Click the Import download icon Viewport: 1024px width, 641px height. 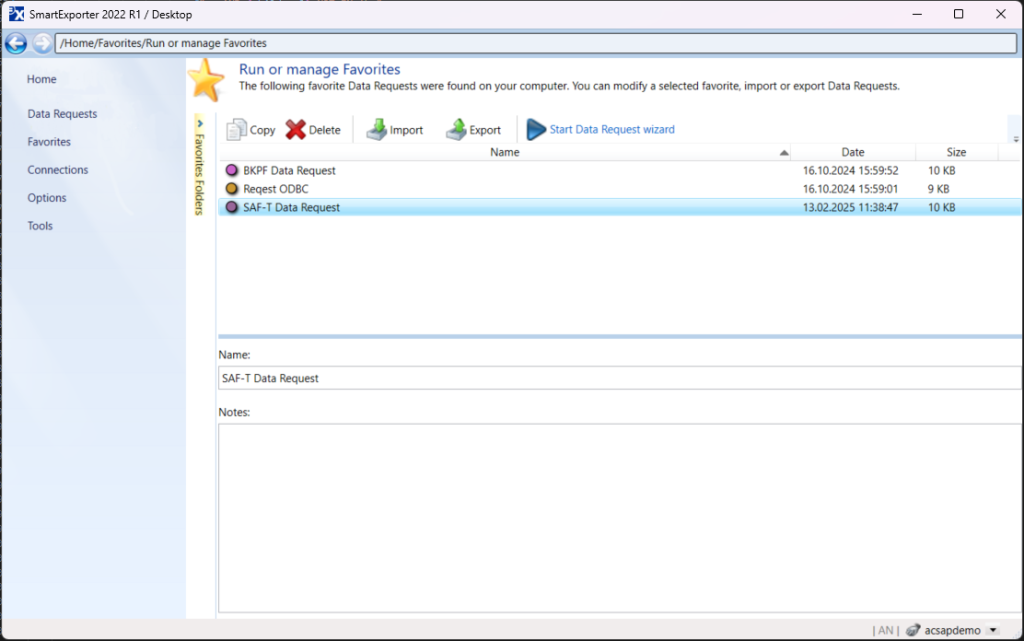pos(376,129)
